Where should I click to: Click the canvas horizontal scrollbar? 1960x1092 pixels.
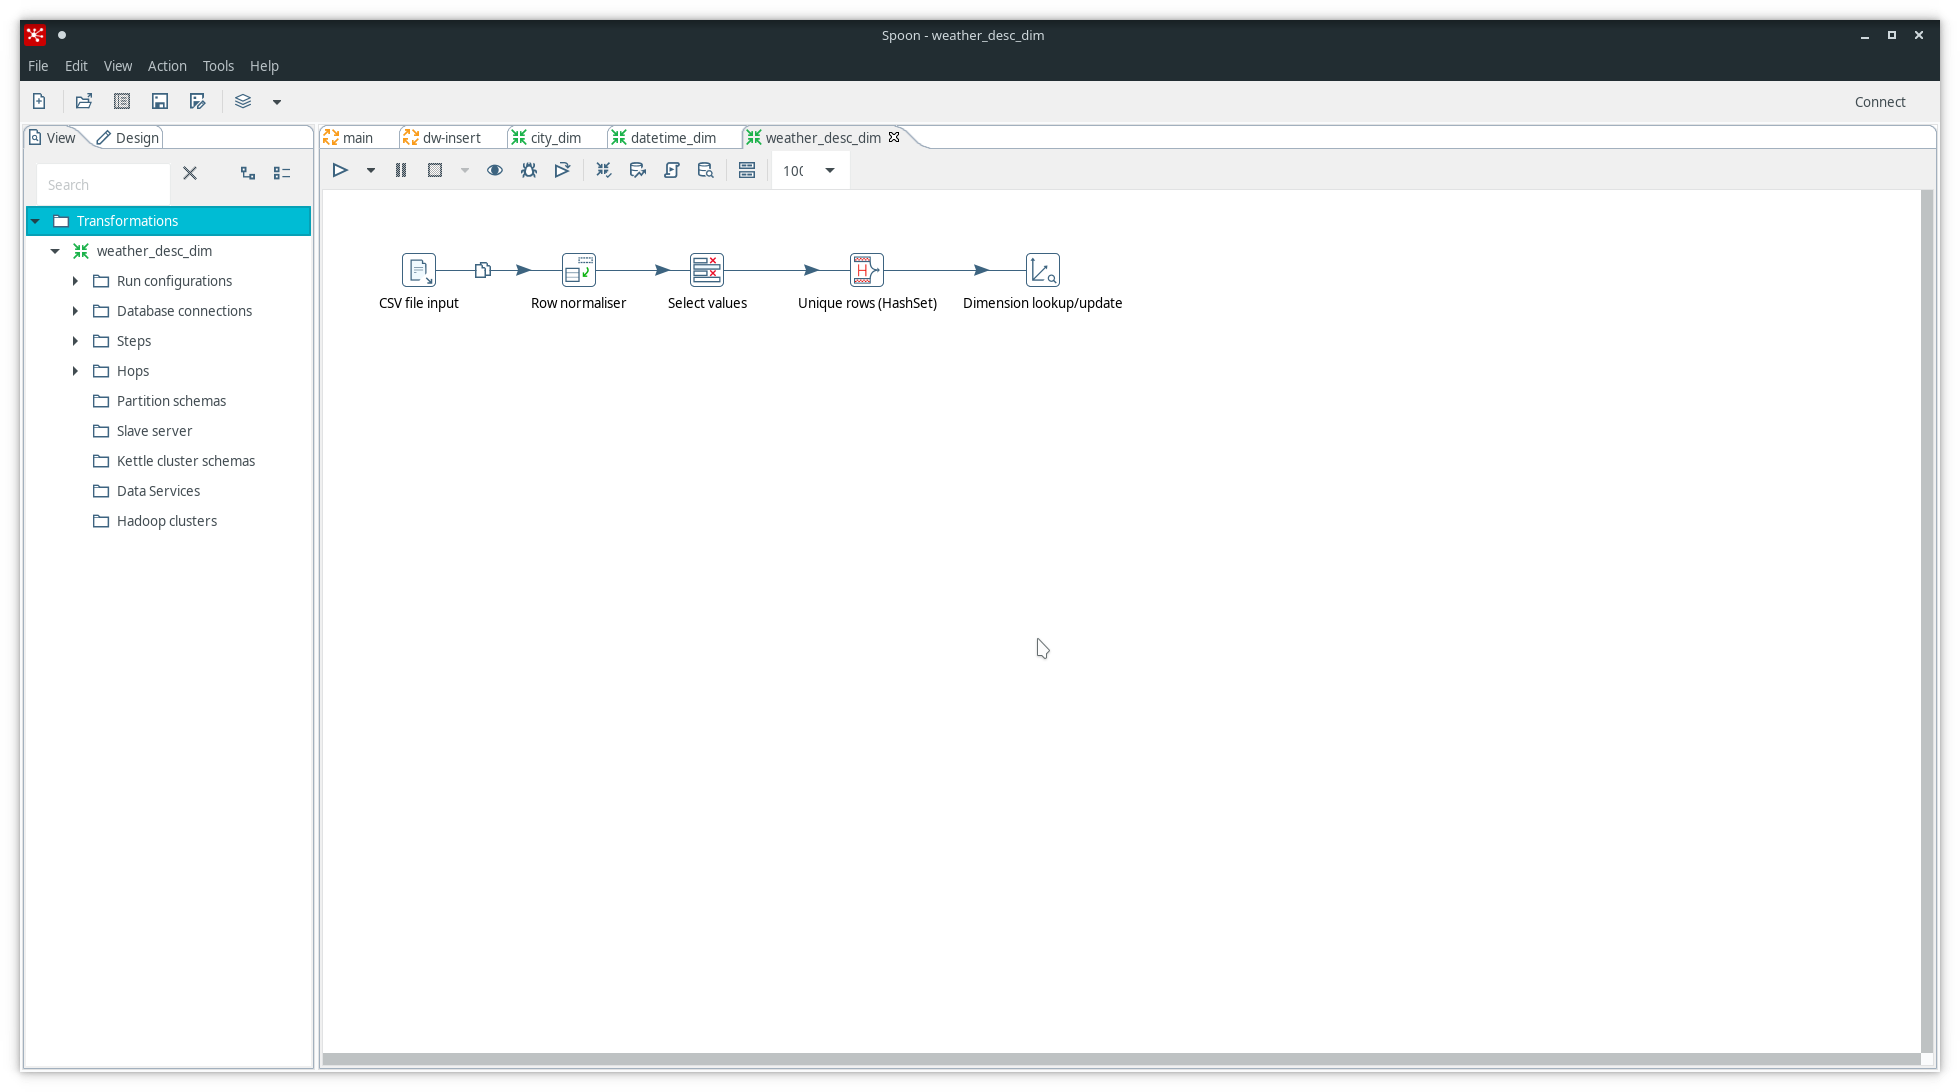pyautogui.click(x=1121, y=1059)
